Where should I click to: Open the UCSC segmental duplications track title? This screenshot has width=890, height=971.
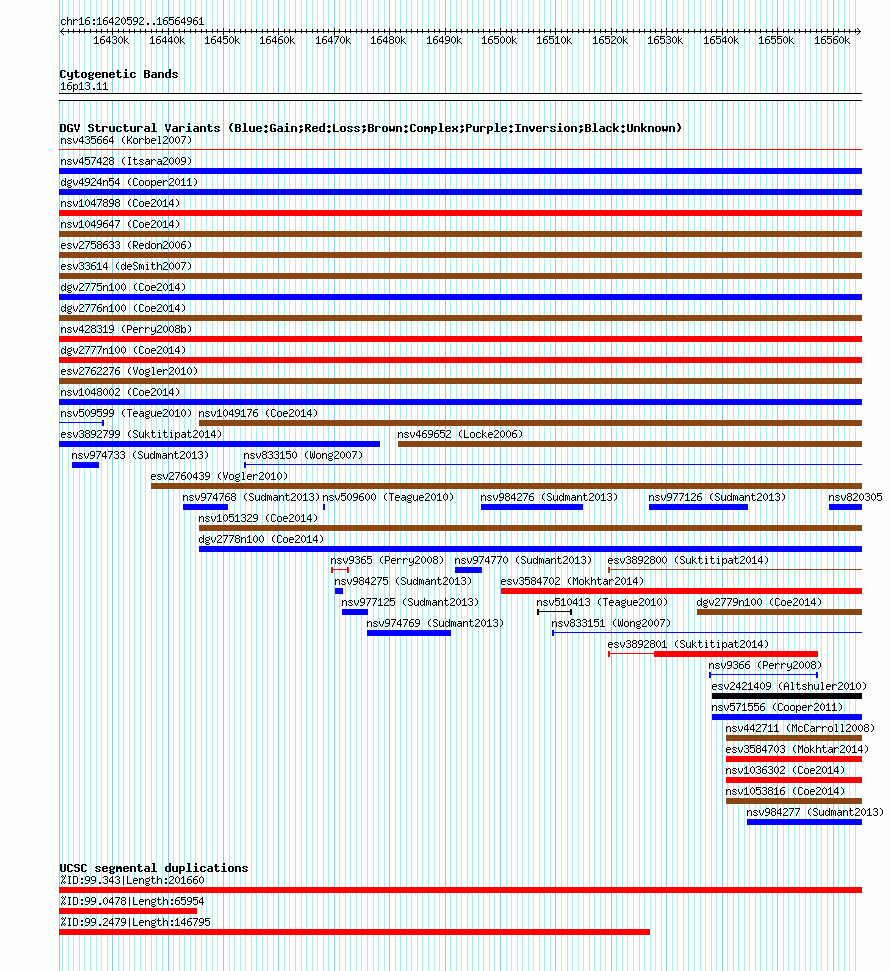(x=154, y=869)
